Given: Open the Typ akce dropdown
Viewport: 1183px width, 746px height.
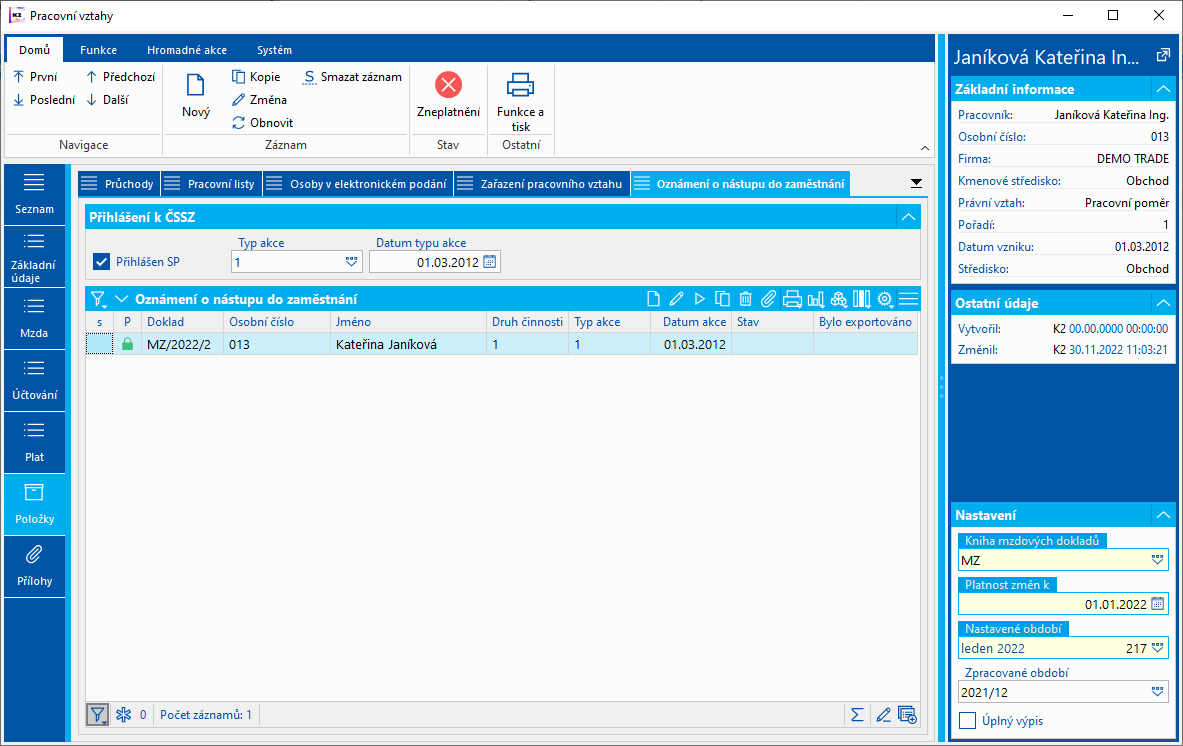Looking at the screenshot, I should [x=352, y=262].
